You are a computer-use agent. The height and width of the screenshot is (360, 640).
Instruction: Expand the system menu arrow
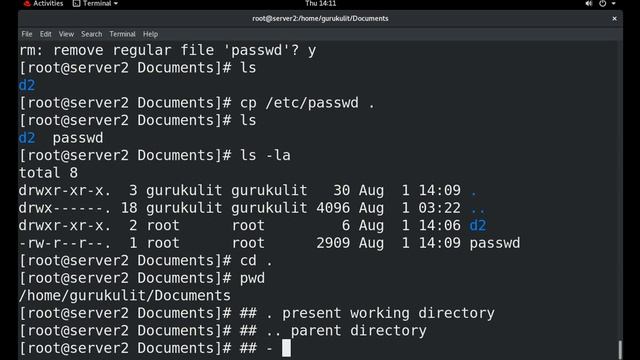pyautogui.click(x=613, y=4)
